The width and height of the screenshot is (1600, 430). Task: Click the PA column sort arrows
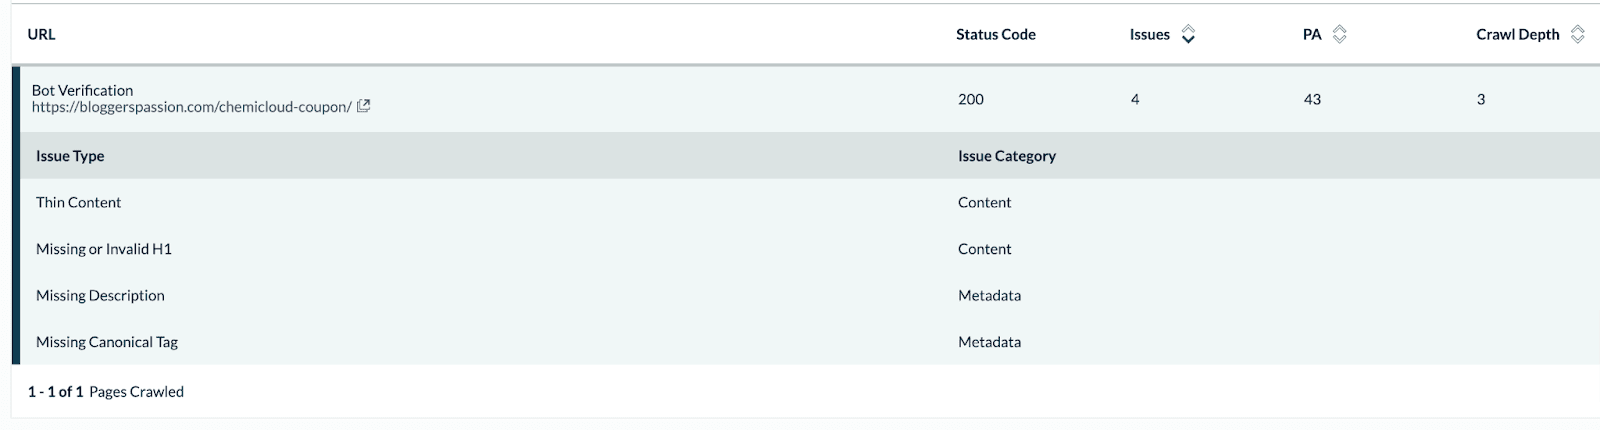1340,35
